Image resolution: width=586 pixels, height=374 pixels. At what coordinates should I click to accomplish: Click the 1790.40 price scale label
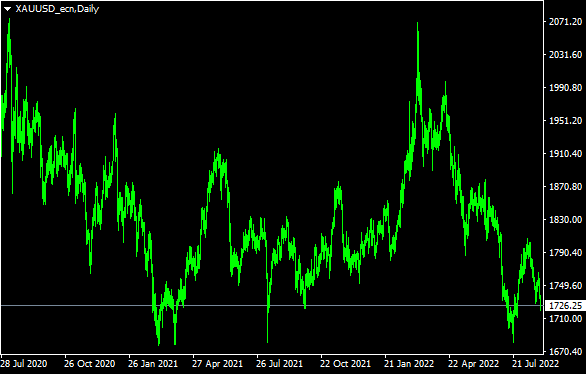point(565,253)
